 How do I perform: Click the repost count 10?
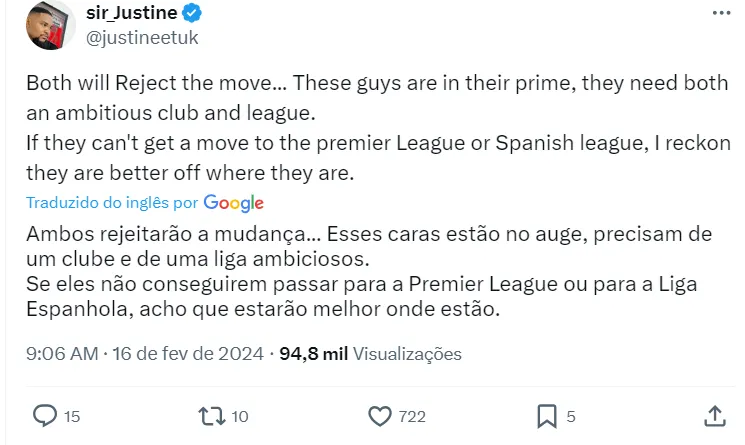tap(242, 417)
